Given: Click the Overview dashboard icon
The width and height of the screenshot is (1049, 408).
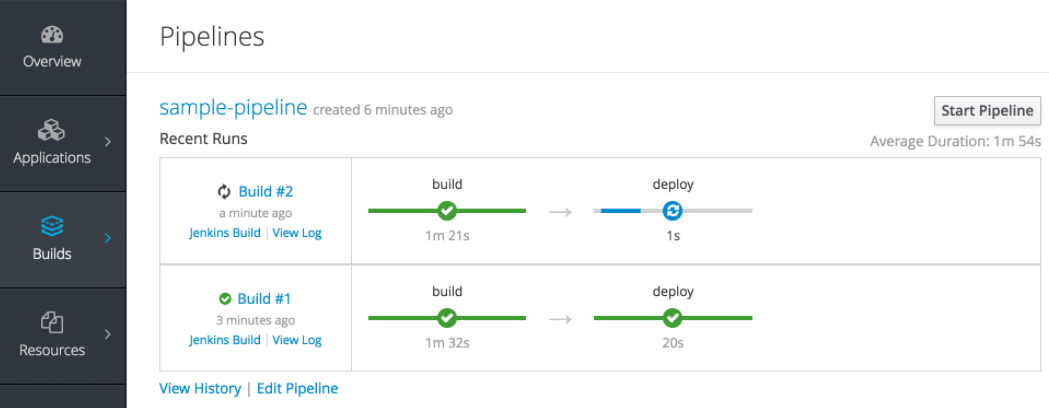Looking at the screenshot, I should point(52,35).
